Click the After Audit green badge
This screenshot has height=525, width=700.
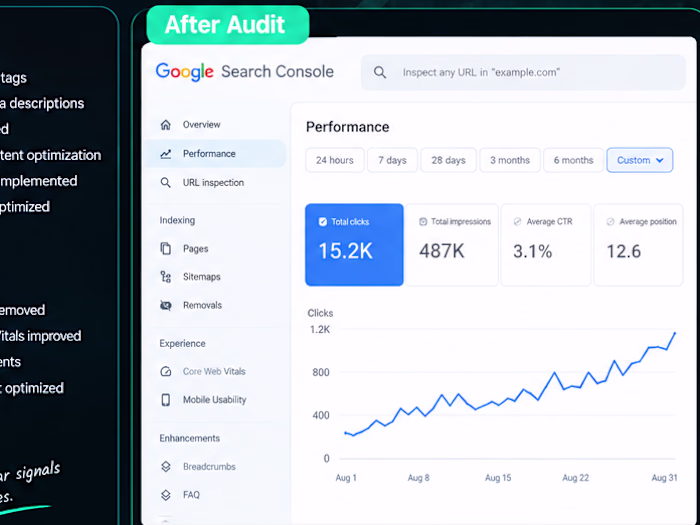[x=228, y=25]
